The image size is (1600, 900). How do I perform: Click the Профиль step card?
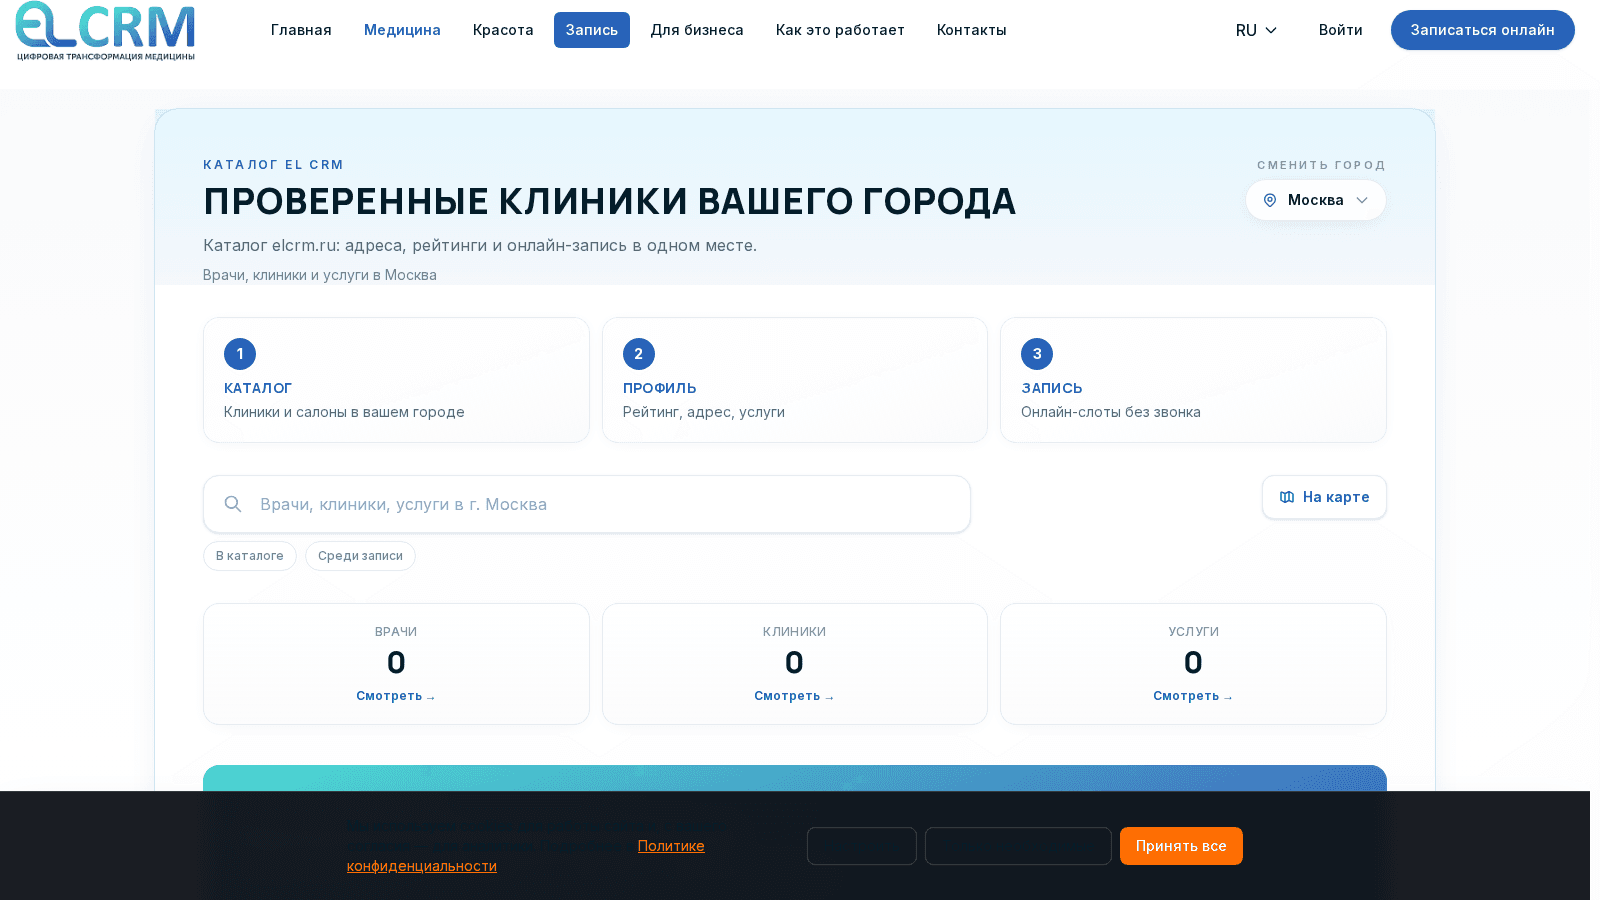pos(795,380)
